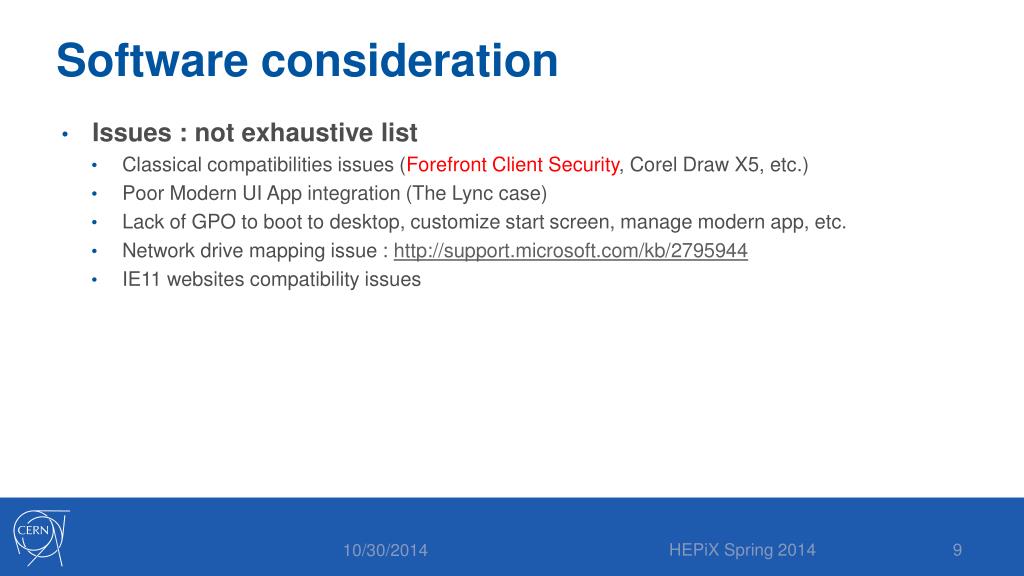Click the 'Issues : not exhaustive list' heading
Viewport: 1024px width, 576px height.
coord(255,133)
